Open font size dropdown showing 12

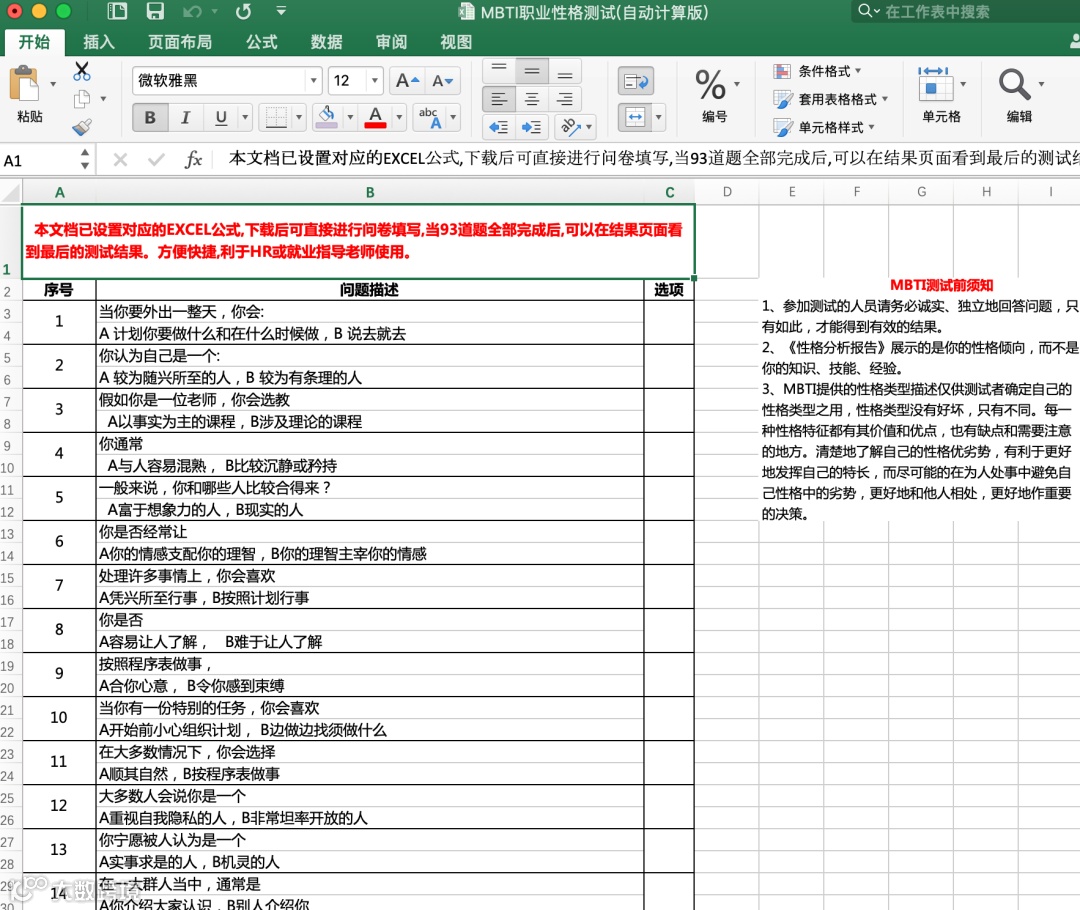(x=375, y=81)
